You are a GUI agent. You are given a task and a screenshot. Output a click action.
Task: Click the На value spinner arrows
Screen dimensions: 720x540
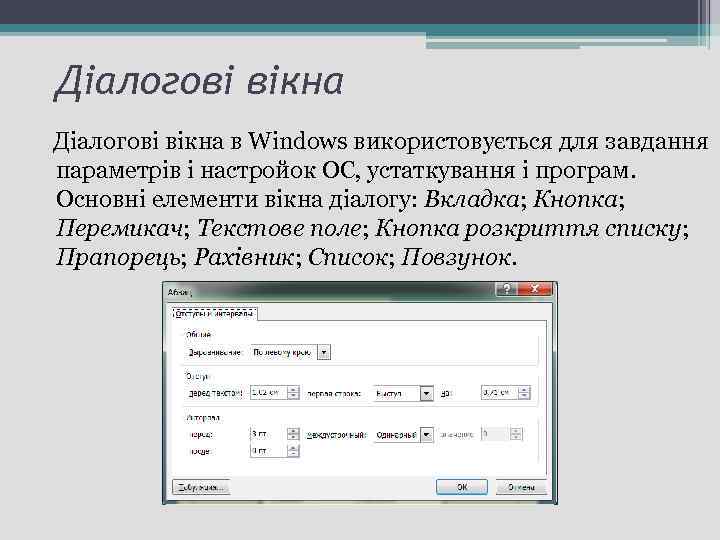point(524,393)
